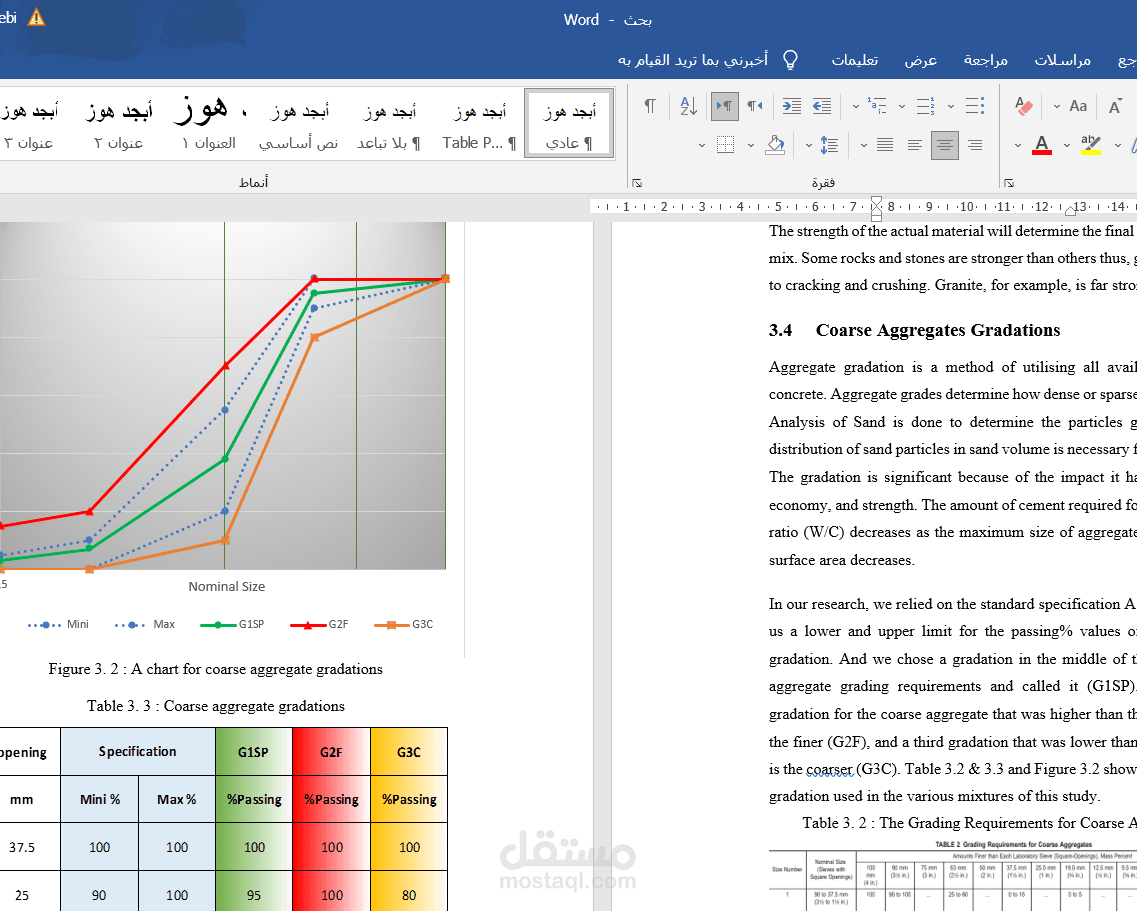Screen dimensions: 1137x911
Task: Open bullets dropdown arrow
Action: pos(951,107)
